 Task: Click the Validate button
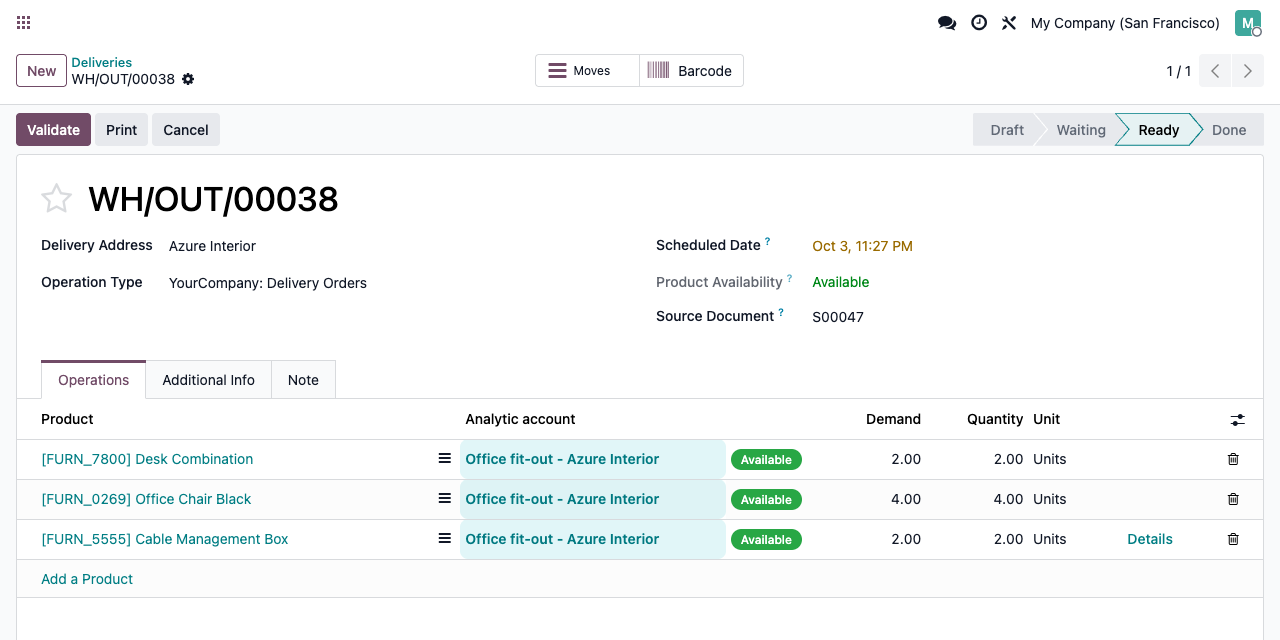point(53,130)
